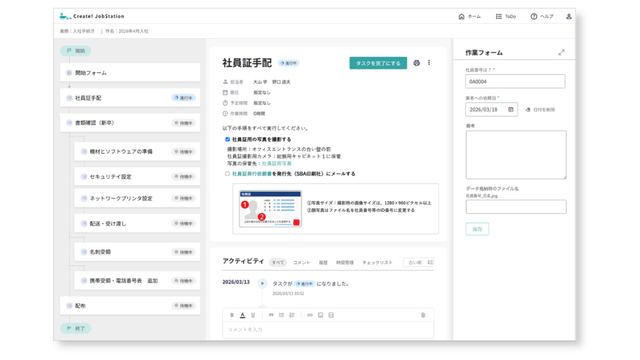Click the date field showing 2026/03/18
The image size is (640, 360).
491,109
